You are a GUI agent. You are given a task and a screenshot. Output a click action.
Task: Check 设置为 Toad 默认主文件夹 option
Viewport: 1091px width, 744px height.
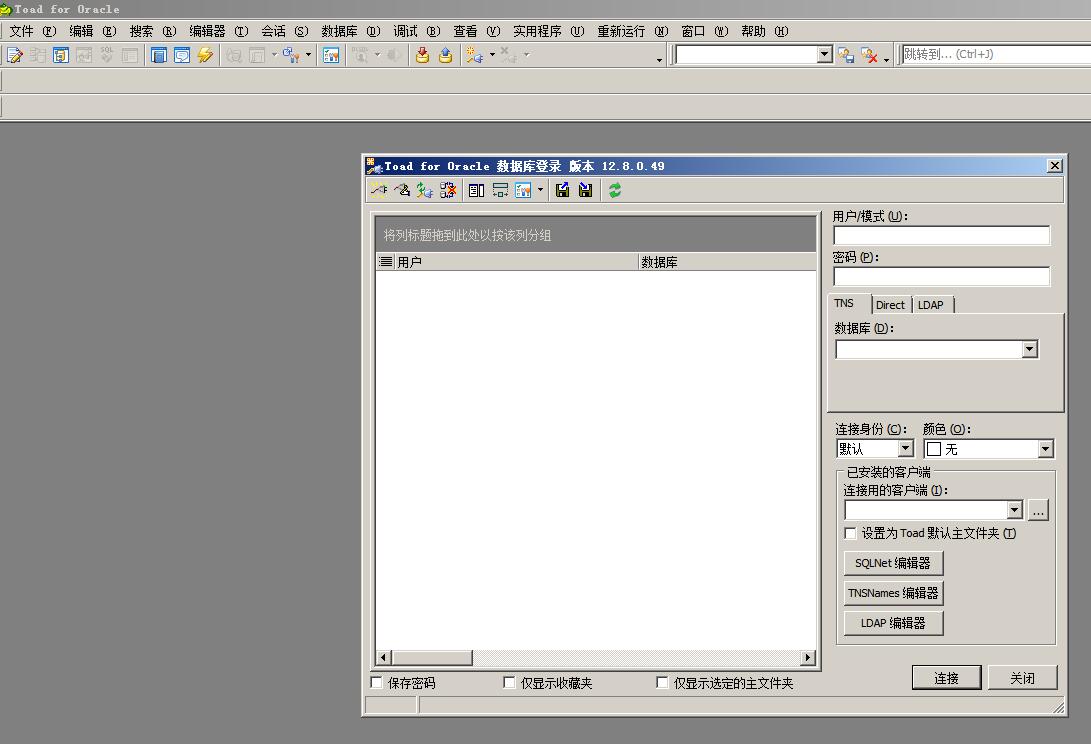[850, 533]
